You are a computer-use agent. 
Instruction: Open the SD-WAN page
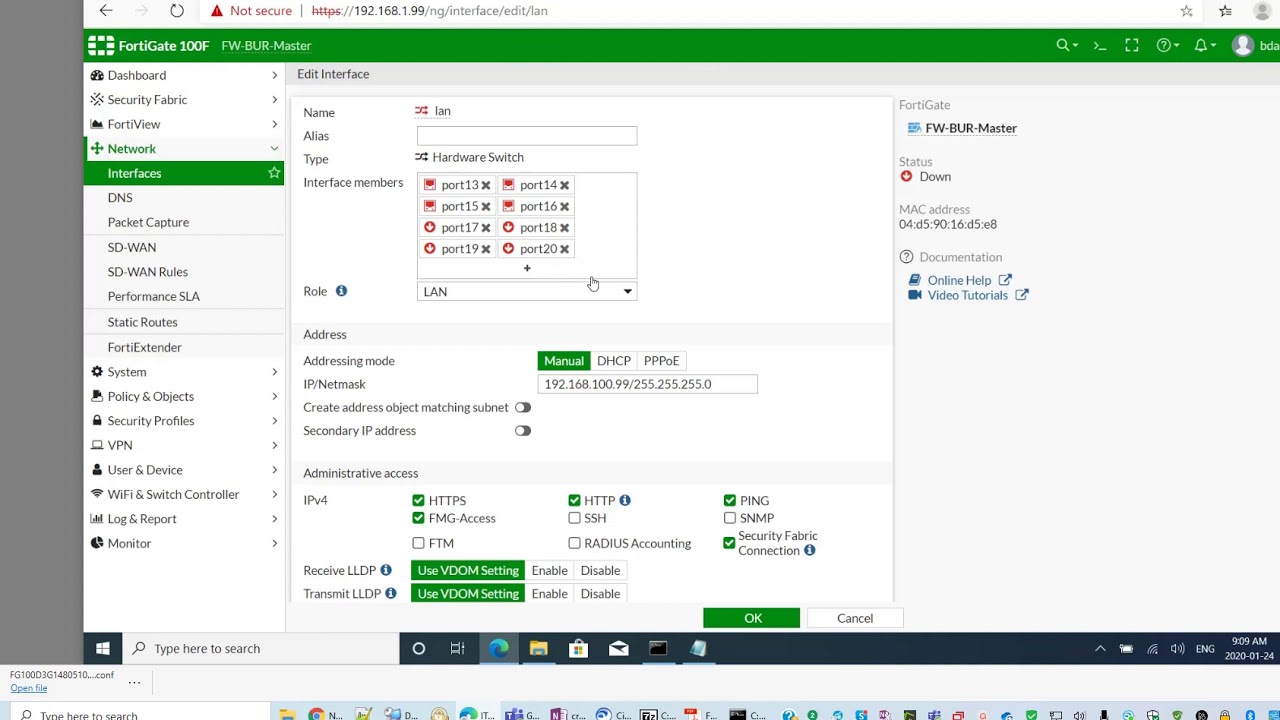pyautogui.click(x=132, y=247)
